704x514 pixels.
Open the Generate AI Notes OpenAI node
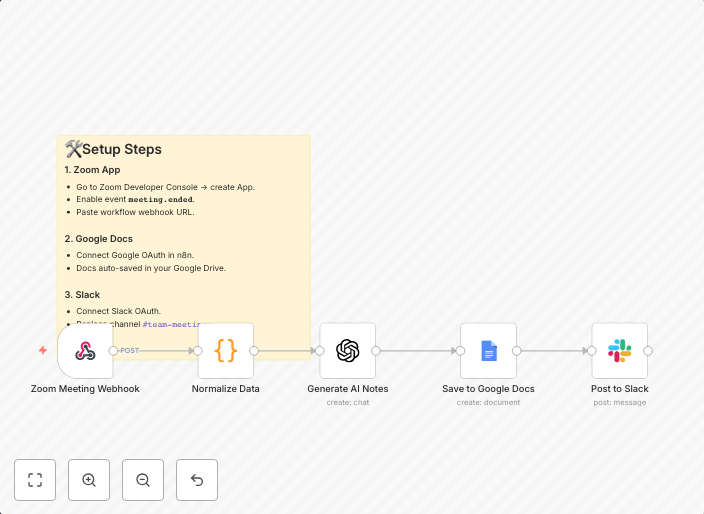(x=348, y=351)
